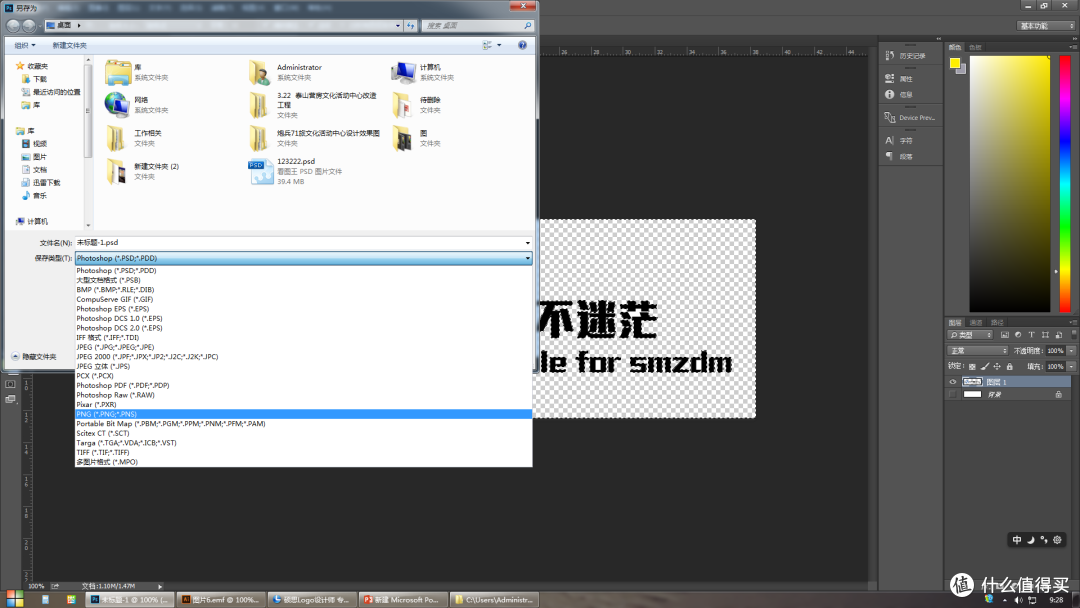Viewport: 1080px width, 608px height.
Task: Select PNG (*.PNG;*.PNS) format
Action: click(304, 414)
